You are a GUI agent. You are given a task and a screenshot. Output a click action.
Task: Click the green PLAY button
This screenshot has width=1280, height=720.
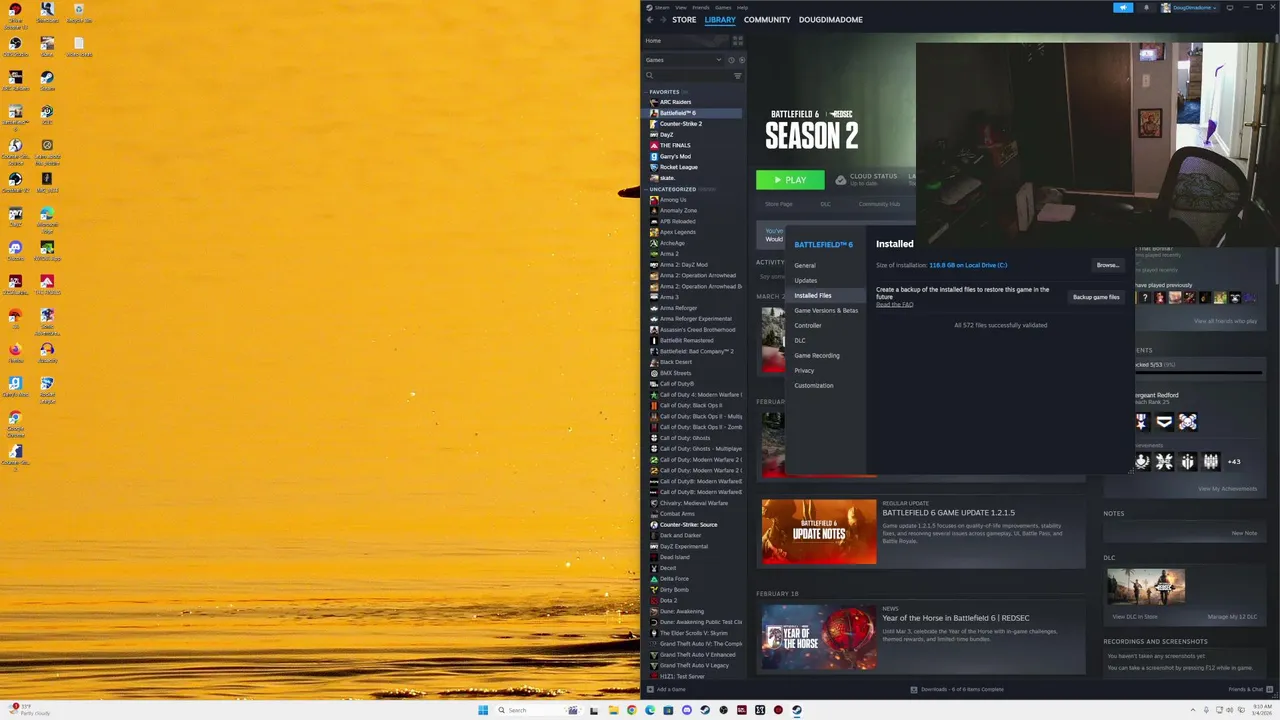click(x=790, y=180)
